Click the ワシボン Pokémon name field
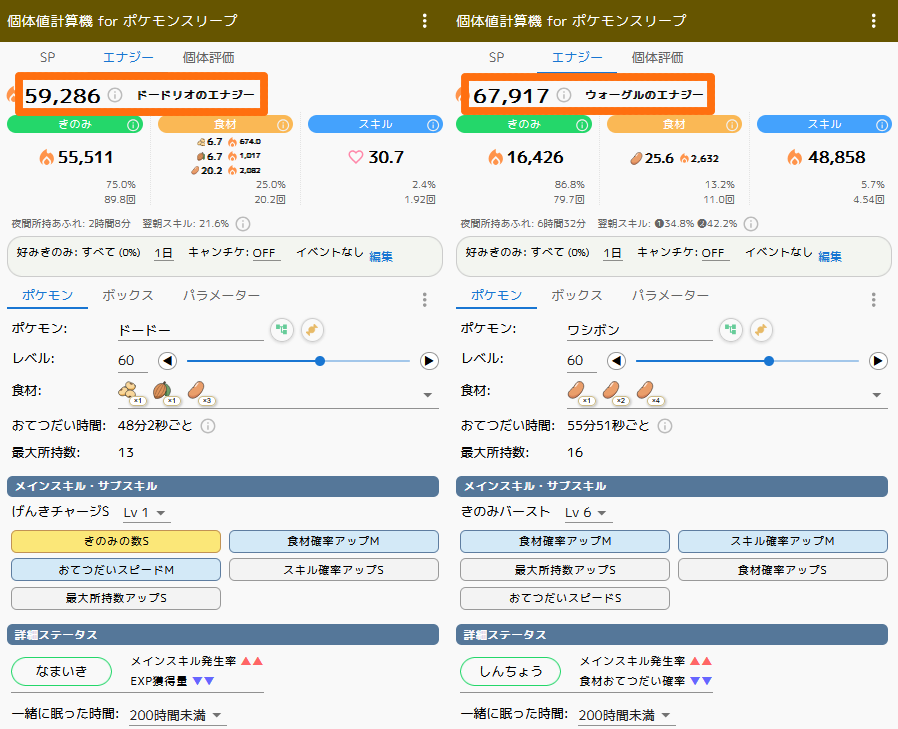The height and width of the screenshot is (729, 898). click(x=638, y=329)
